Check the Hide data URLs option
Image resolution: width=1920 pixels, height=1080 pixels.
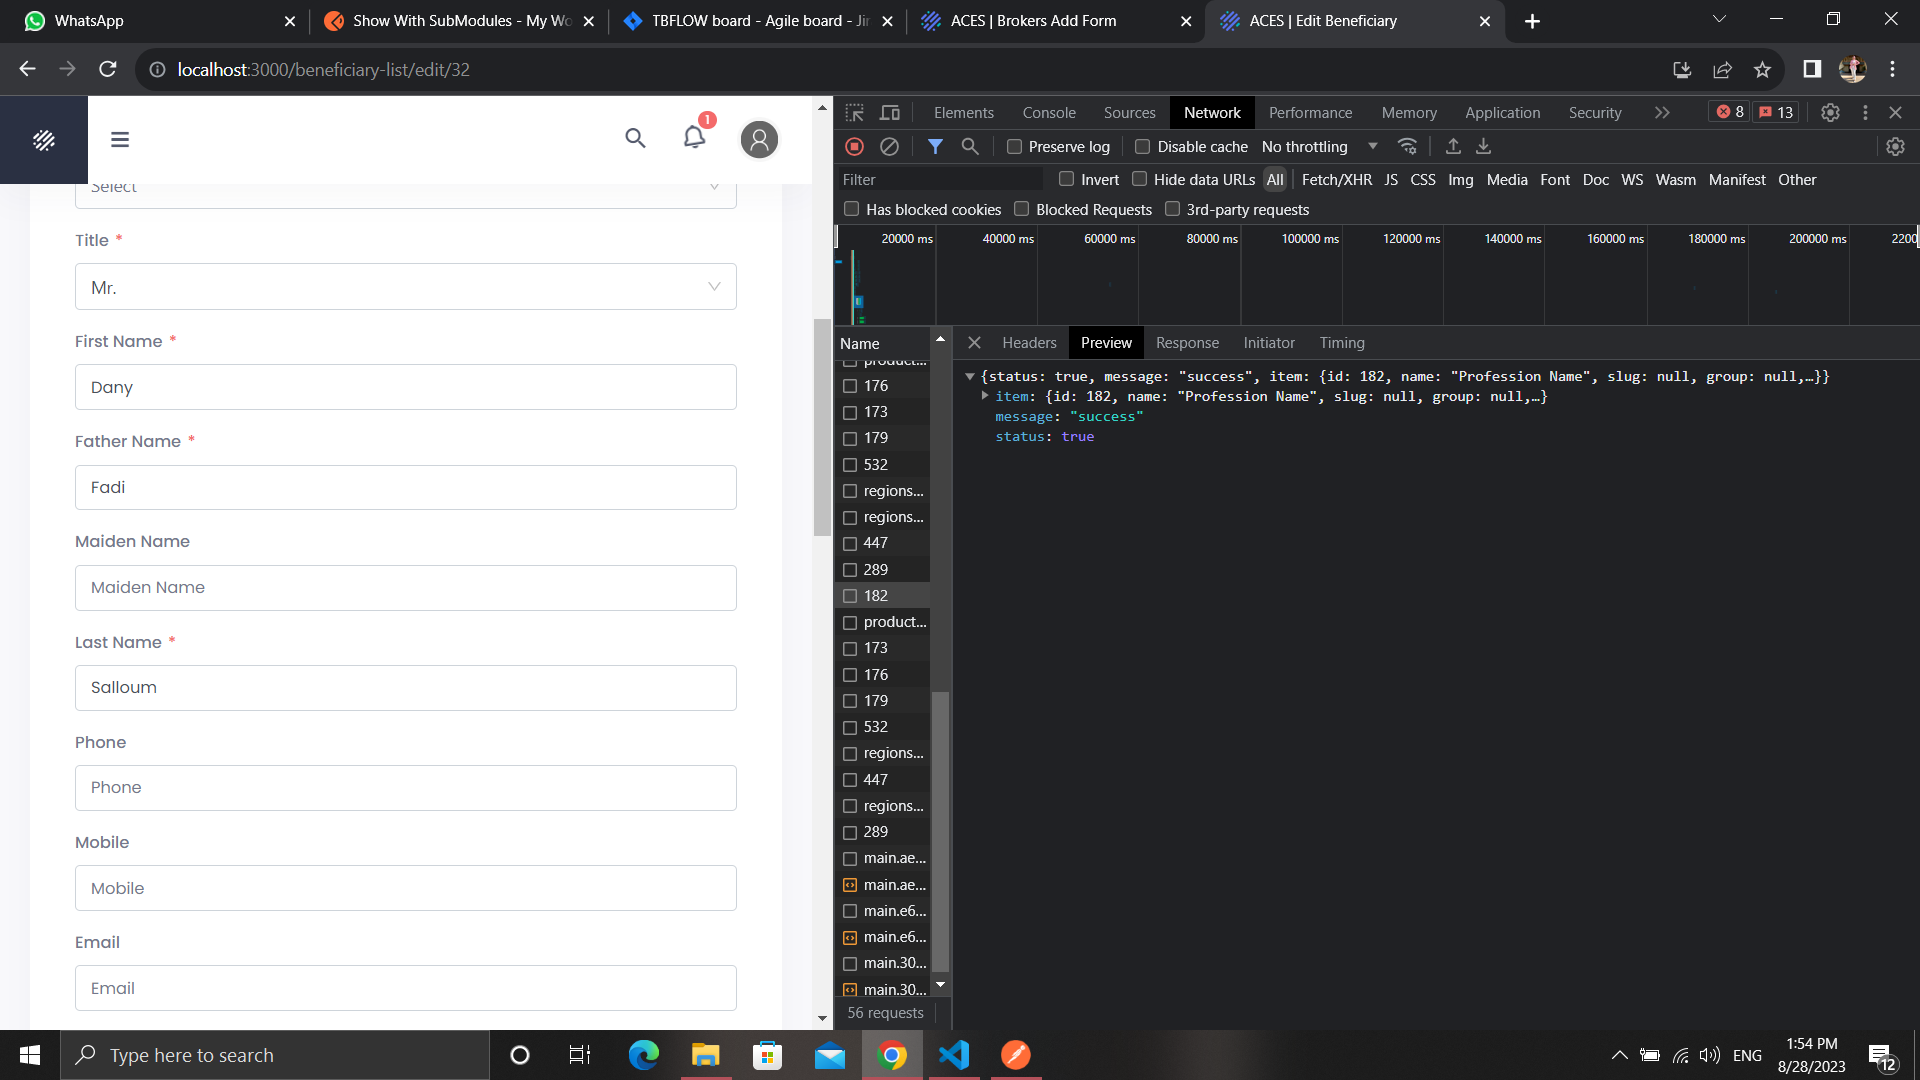1139,180
